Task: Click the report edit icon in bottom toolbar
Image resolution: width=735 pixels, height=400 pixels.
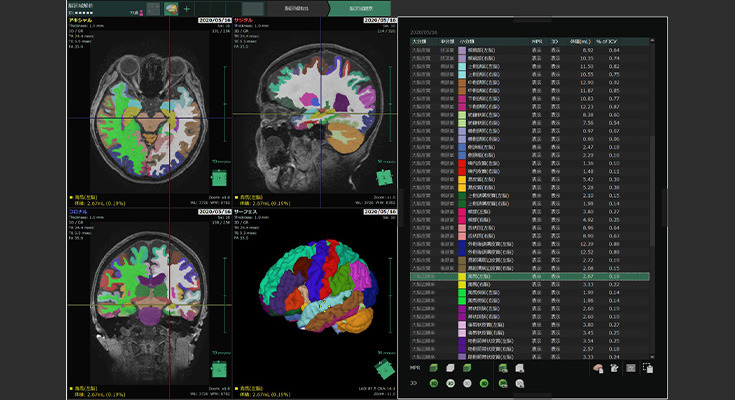Action: [x=614, y=369]
